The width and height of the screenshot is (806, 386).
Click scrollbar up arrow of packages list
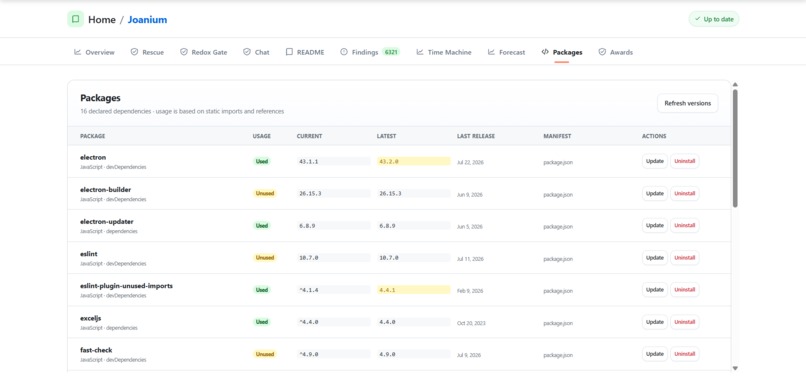(x=735, y=84)
